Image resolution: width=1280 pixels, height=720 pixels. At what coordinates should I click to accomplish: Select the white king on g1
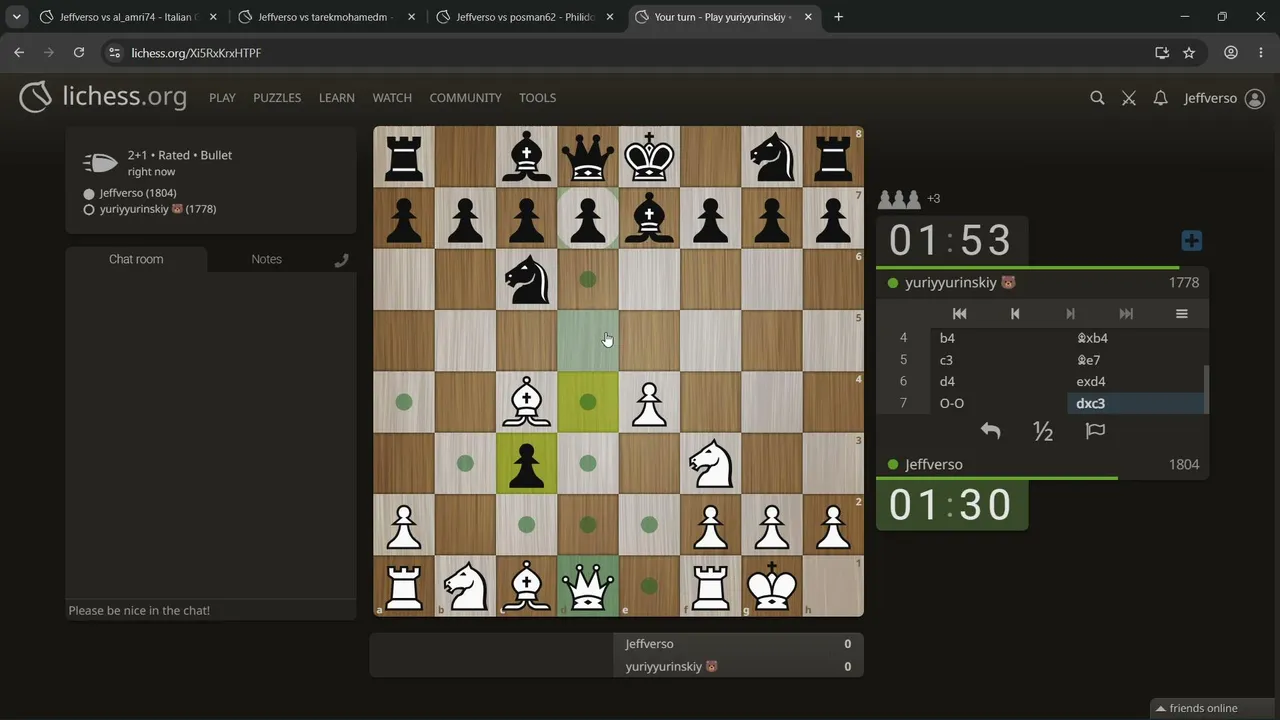772,586
